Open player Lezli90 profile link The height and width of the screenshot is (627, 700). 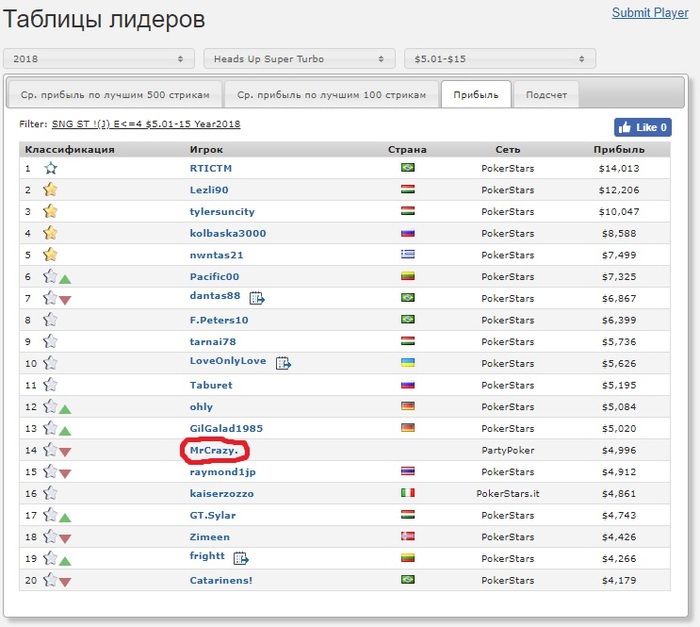point(209,190)
